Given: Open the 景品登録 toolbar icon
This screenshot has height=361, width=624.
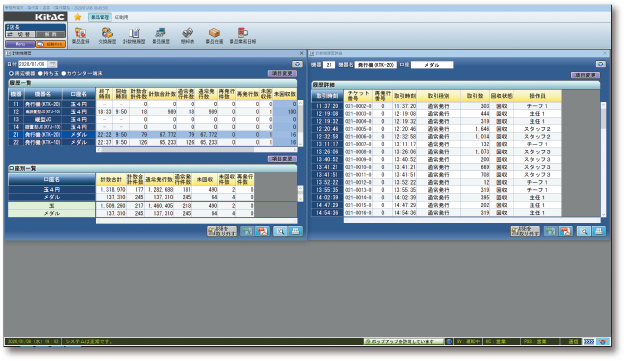Looking at the screenshot, I should [81, 35].
